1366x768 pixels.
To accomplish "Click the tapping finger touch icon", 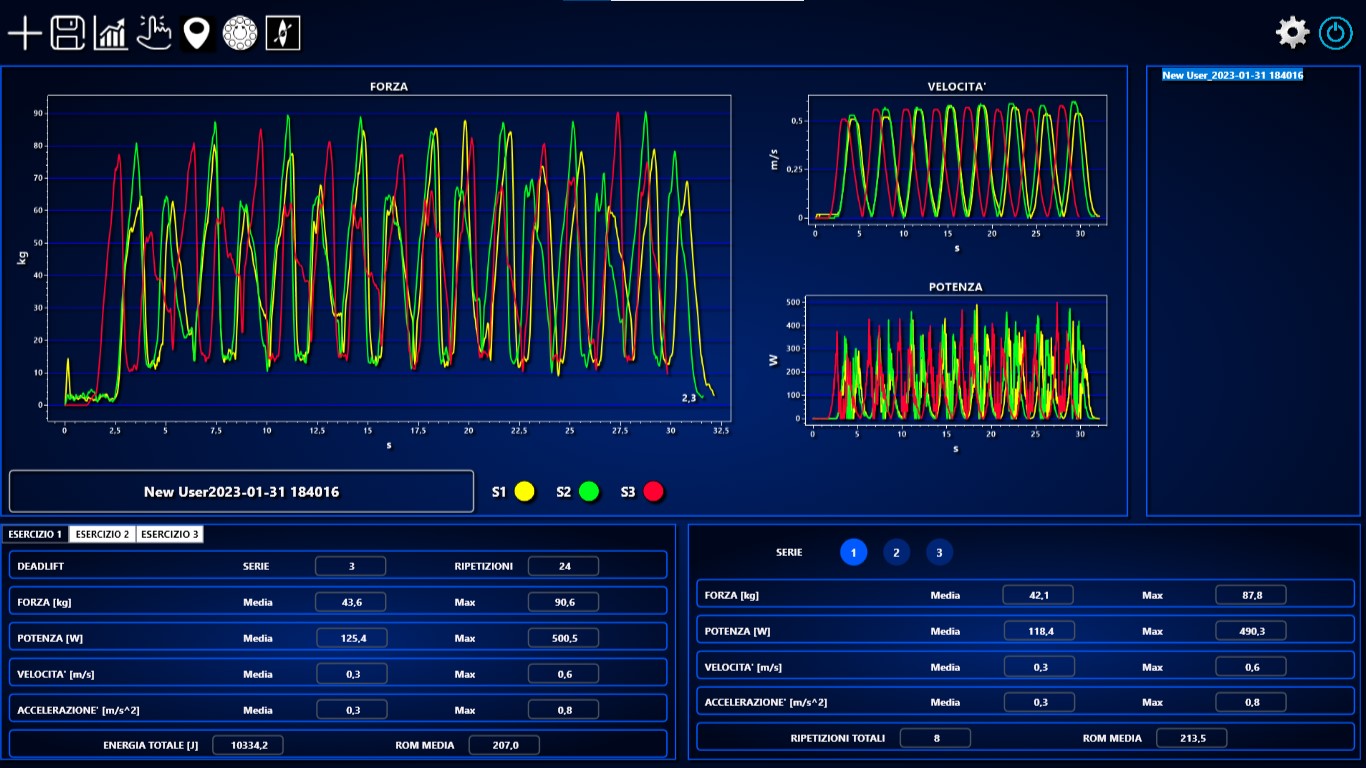I will pos(154,33).
